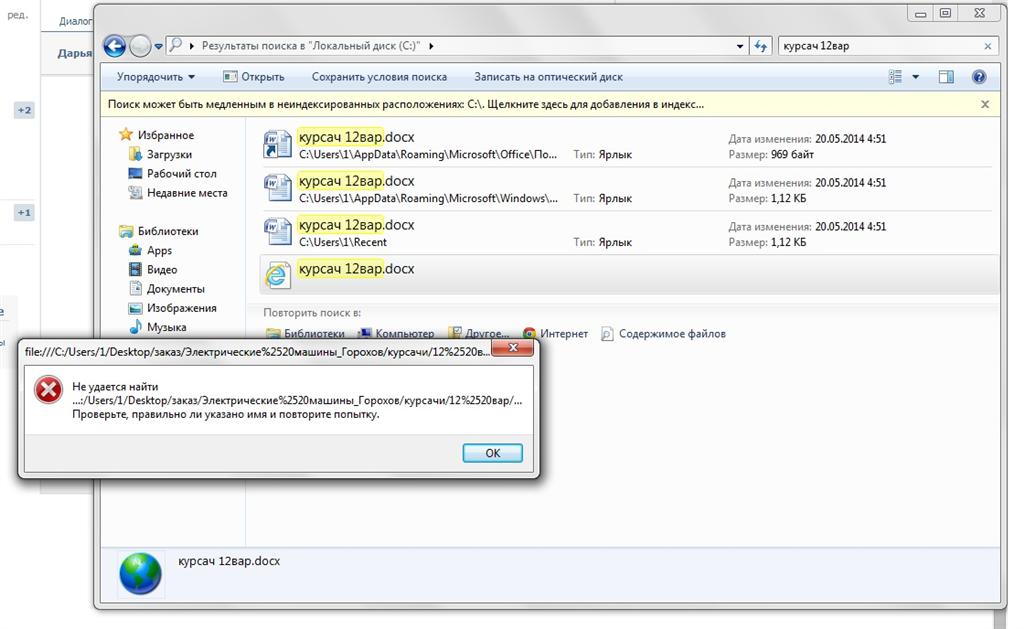
Task: Click address crumb 'Результаты поиска в Локальный диск'
Action: (x=310, y=46)
